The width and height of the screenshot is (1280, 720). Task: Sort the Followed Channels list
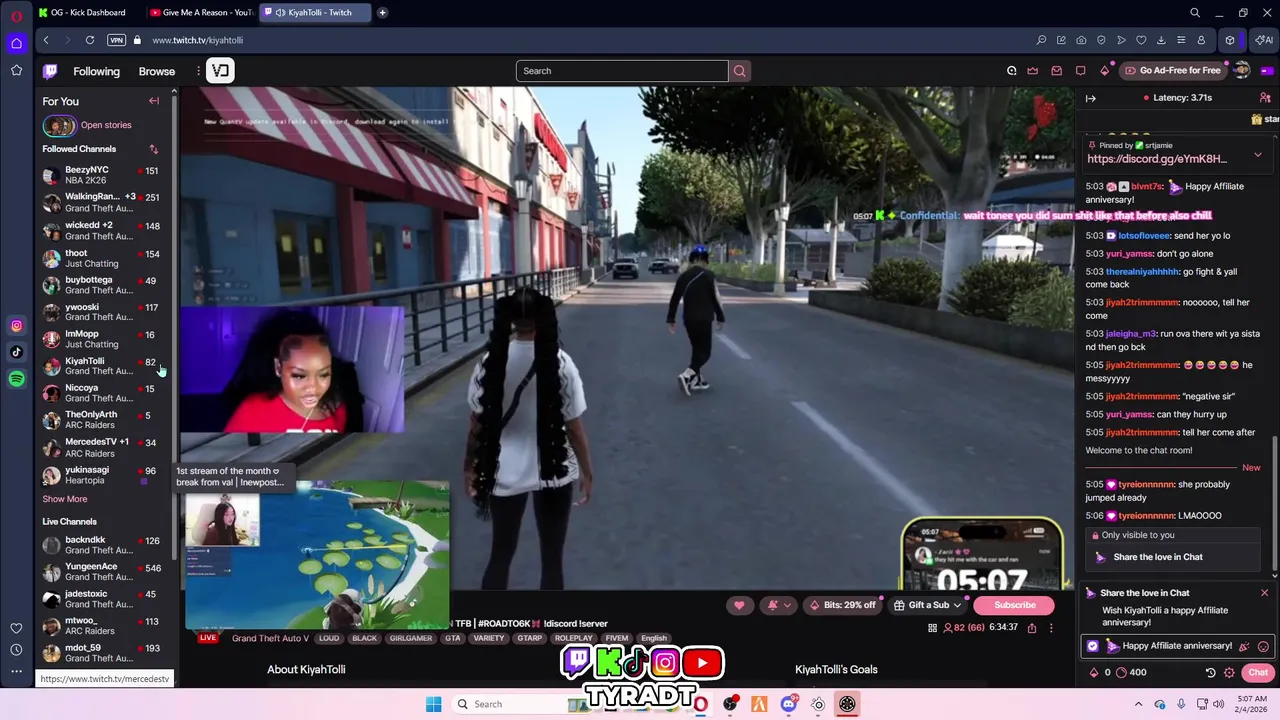click(x=154, y=149)
